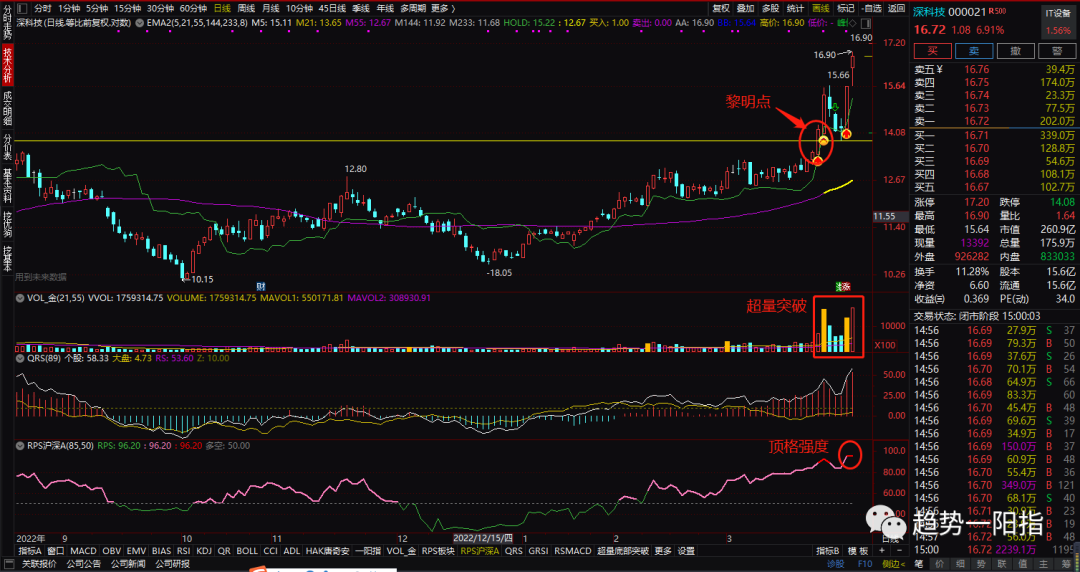Click the blue 卖 sell button
The image size is (1080, 572).
pyautogui.click(x=974, y=51)
